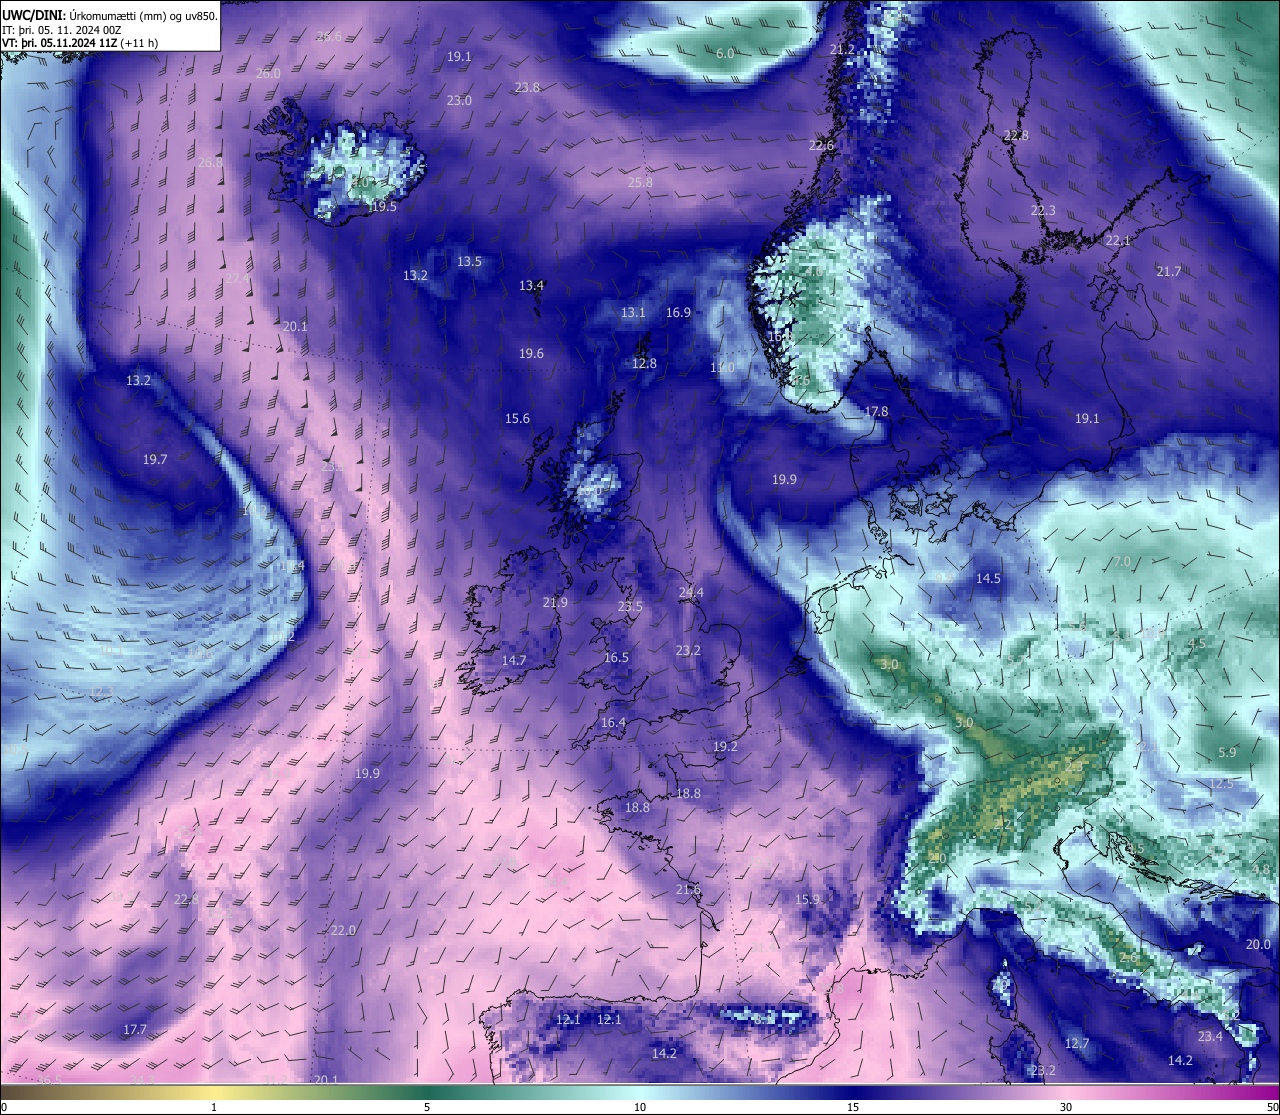Click the 5.9 value on the eastern edge
Screen dimensions: 1280x1115
1227,752
